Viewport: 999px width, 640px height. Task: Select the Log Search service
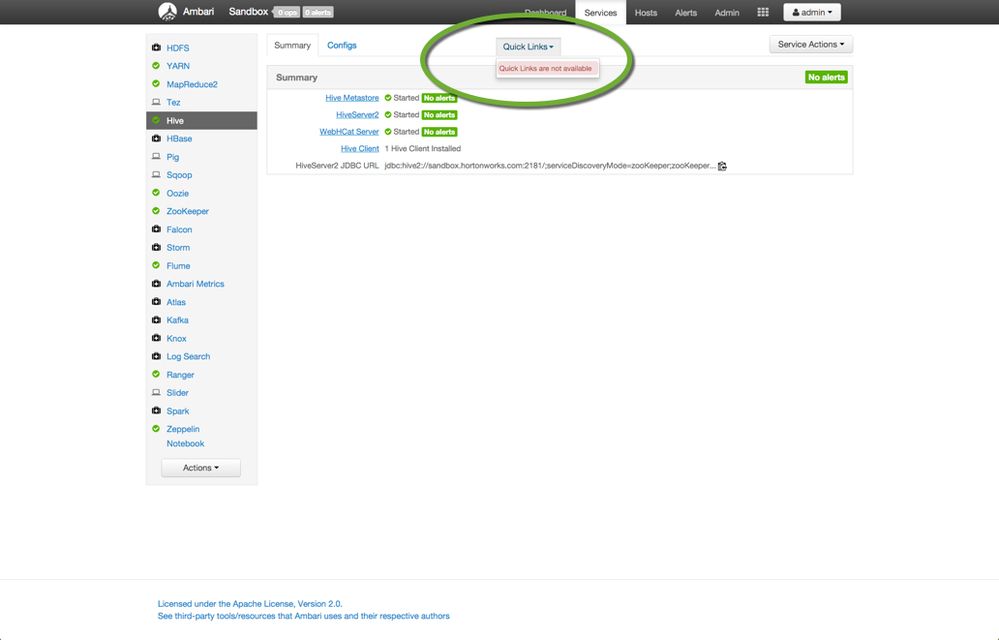click(x=188, y=357)
